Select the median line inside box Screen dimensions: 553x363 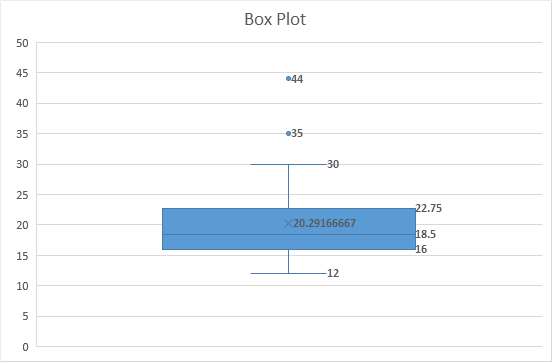tap(289, 234)
